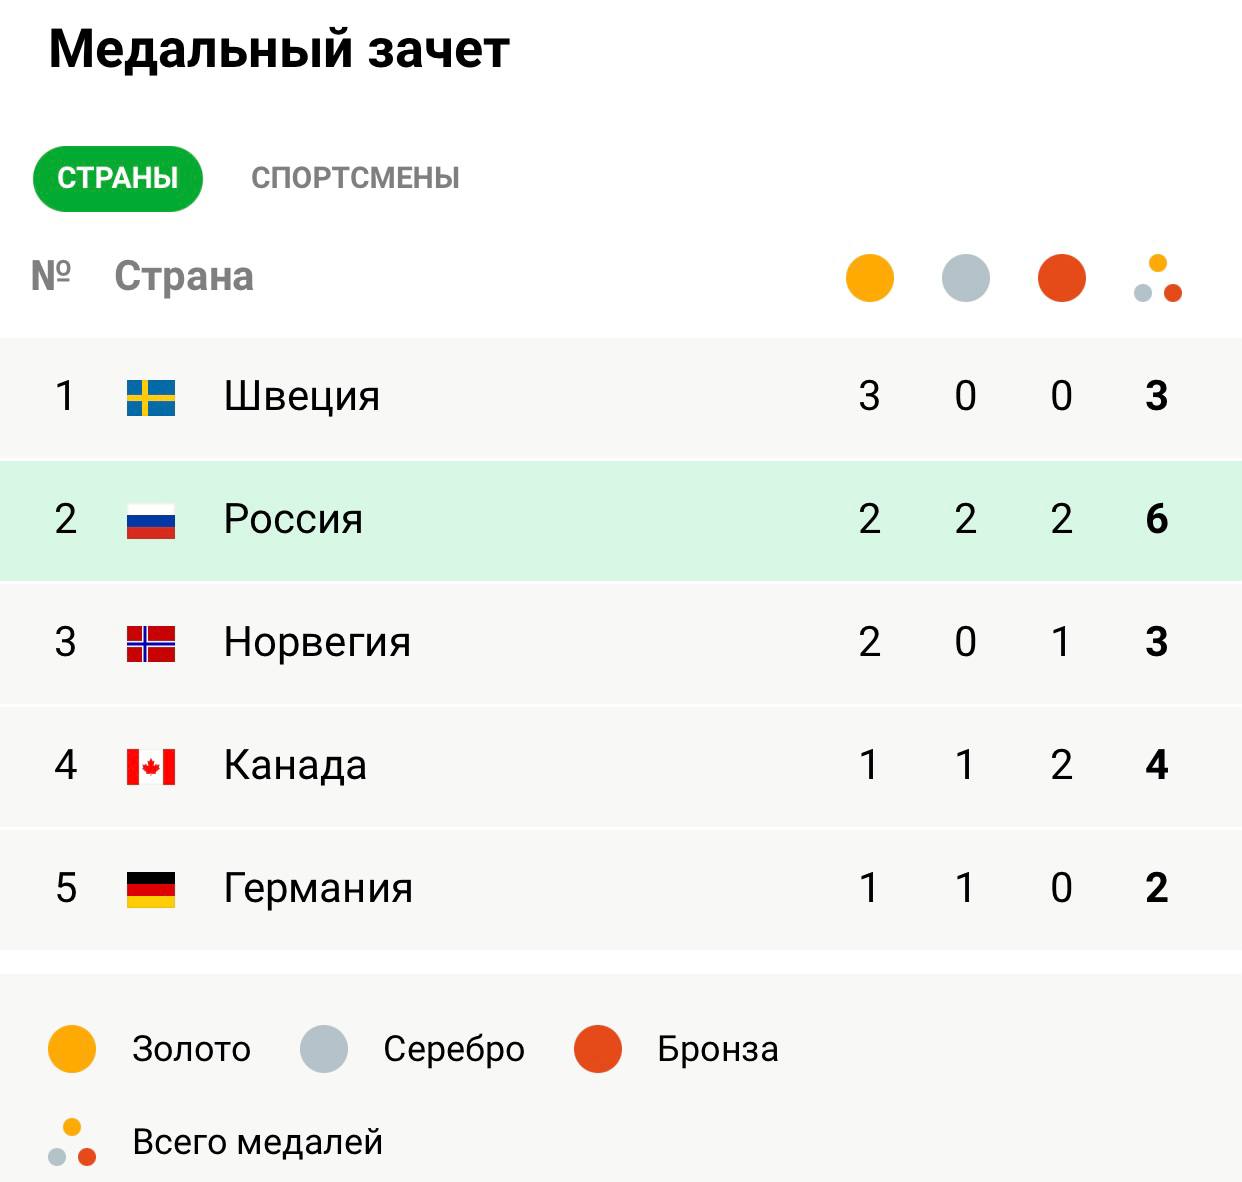1242x1182 pixels.
Task: Click the Russia flag icon
Action: (x=151, y=521)
